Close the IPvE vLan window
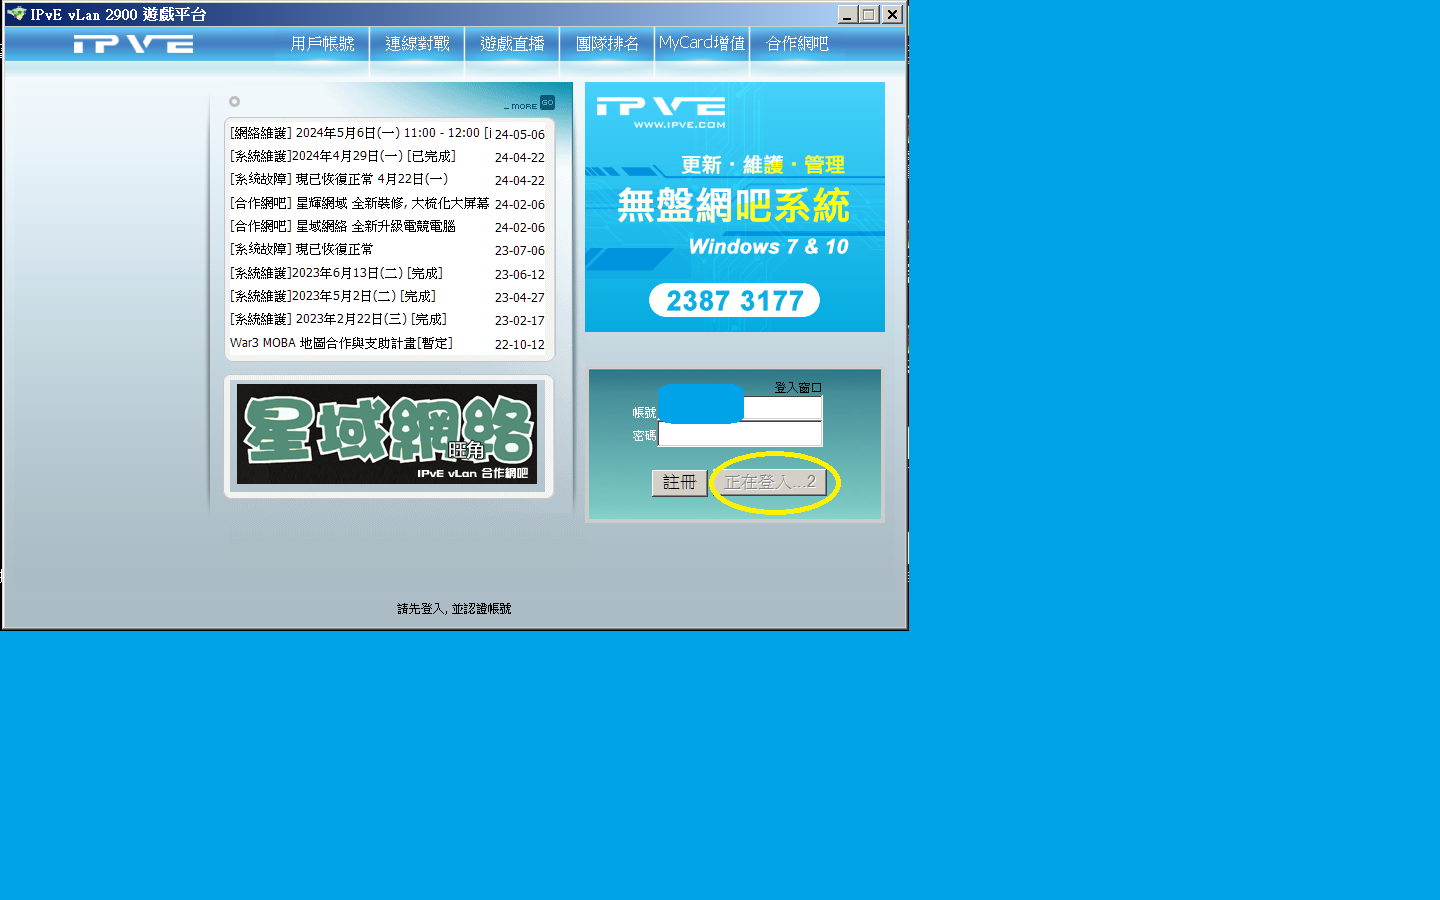 [892, 14]
